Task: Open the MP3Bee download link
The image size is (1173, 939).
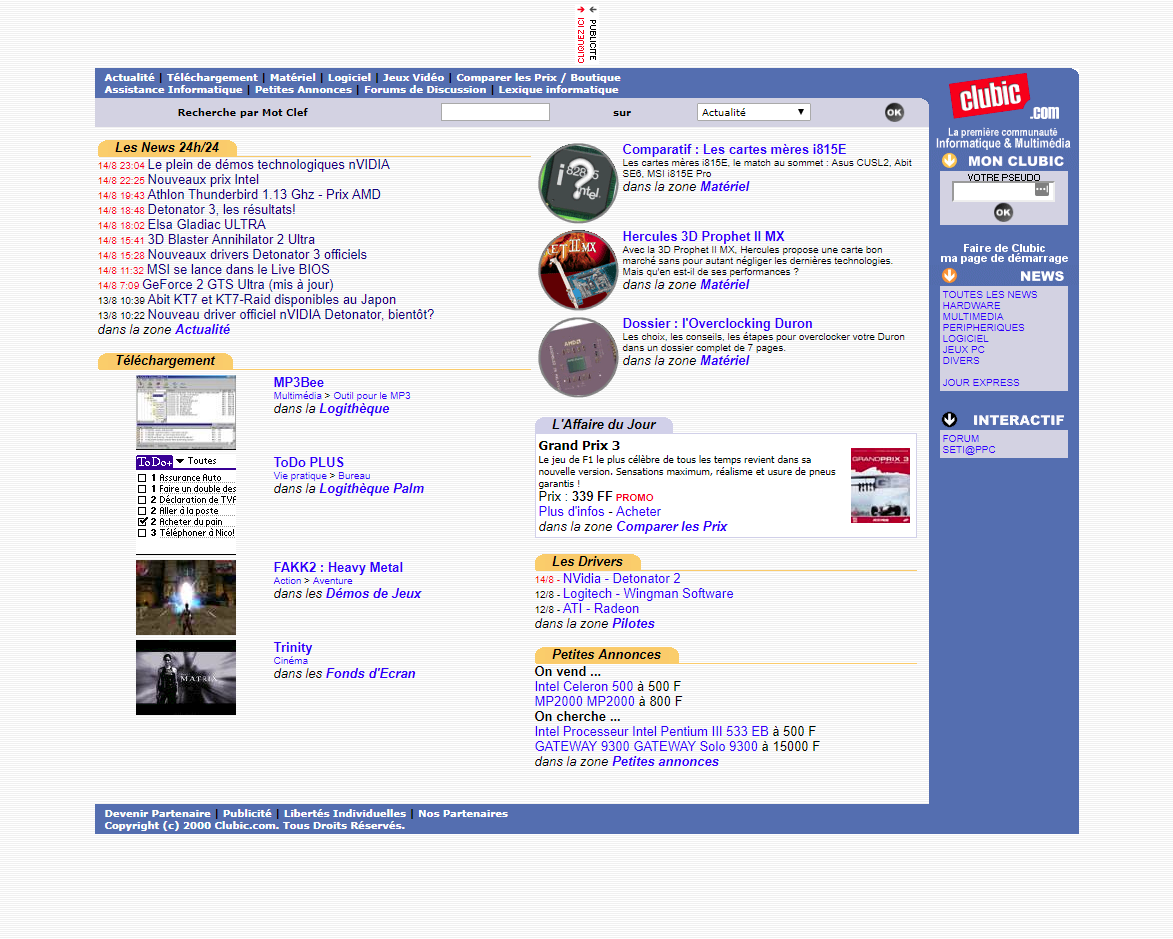Action: click(298, 382)
